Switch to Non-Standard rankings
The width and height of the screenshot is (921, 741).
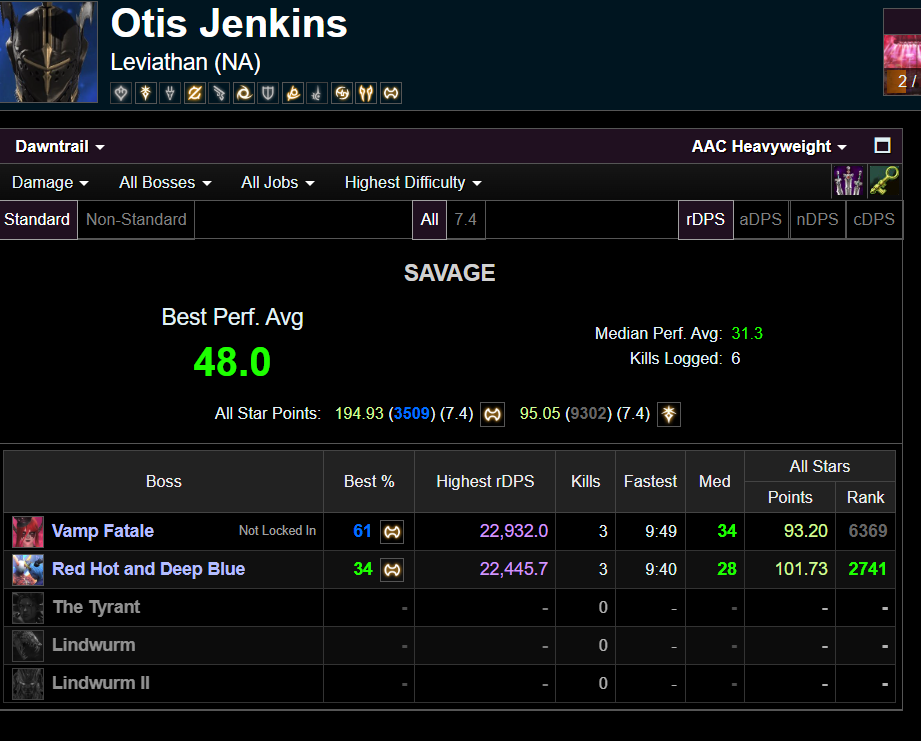(x=136, y=220)
